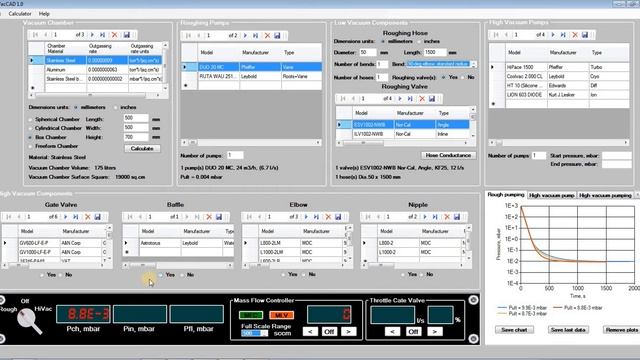Delete the selected Roughing Valve record
This screenshot has width=640, height=360.
pyautogui.click(x=422, y=99)
